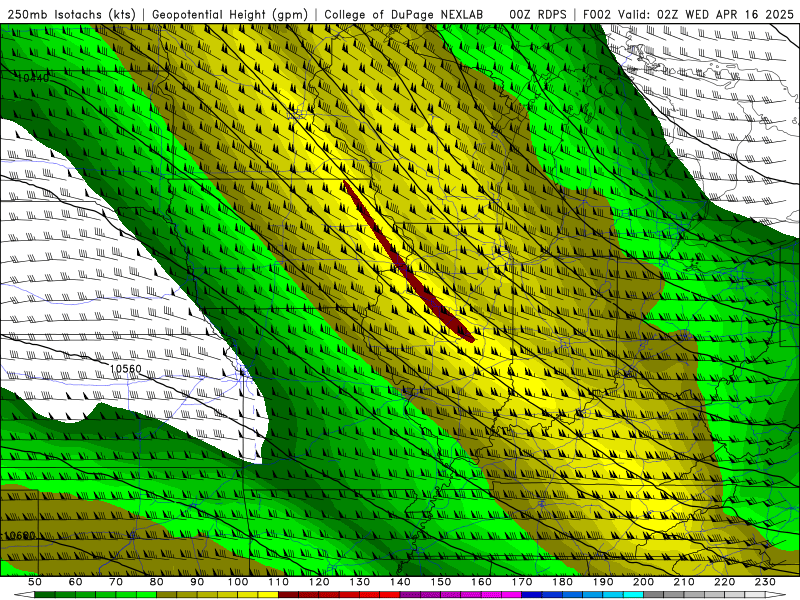Click the 230 kt color bar label

tap(765, 582)
